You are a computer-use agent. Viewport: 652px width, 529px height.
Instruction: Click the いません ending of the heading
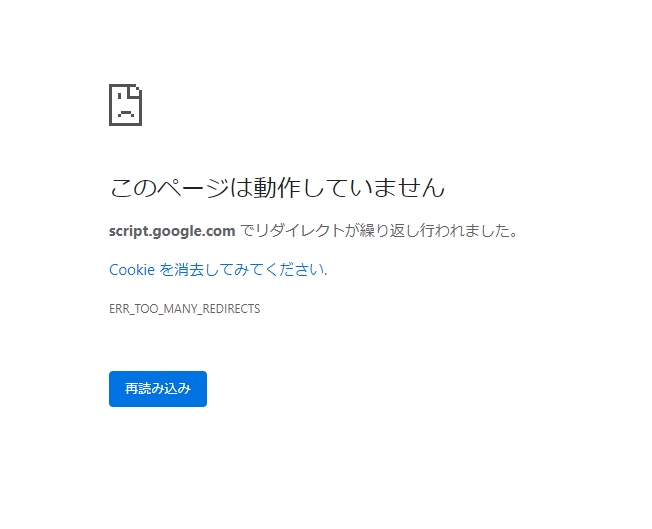coord(398,188)
